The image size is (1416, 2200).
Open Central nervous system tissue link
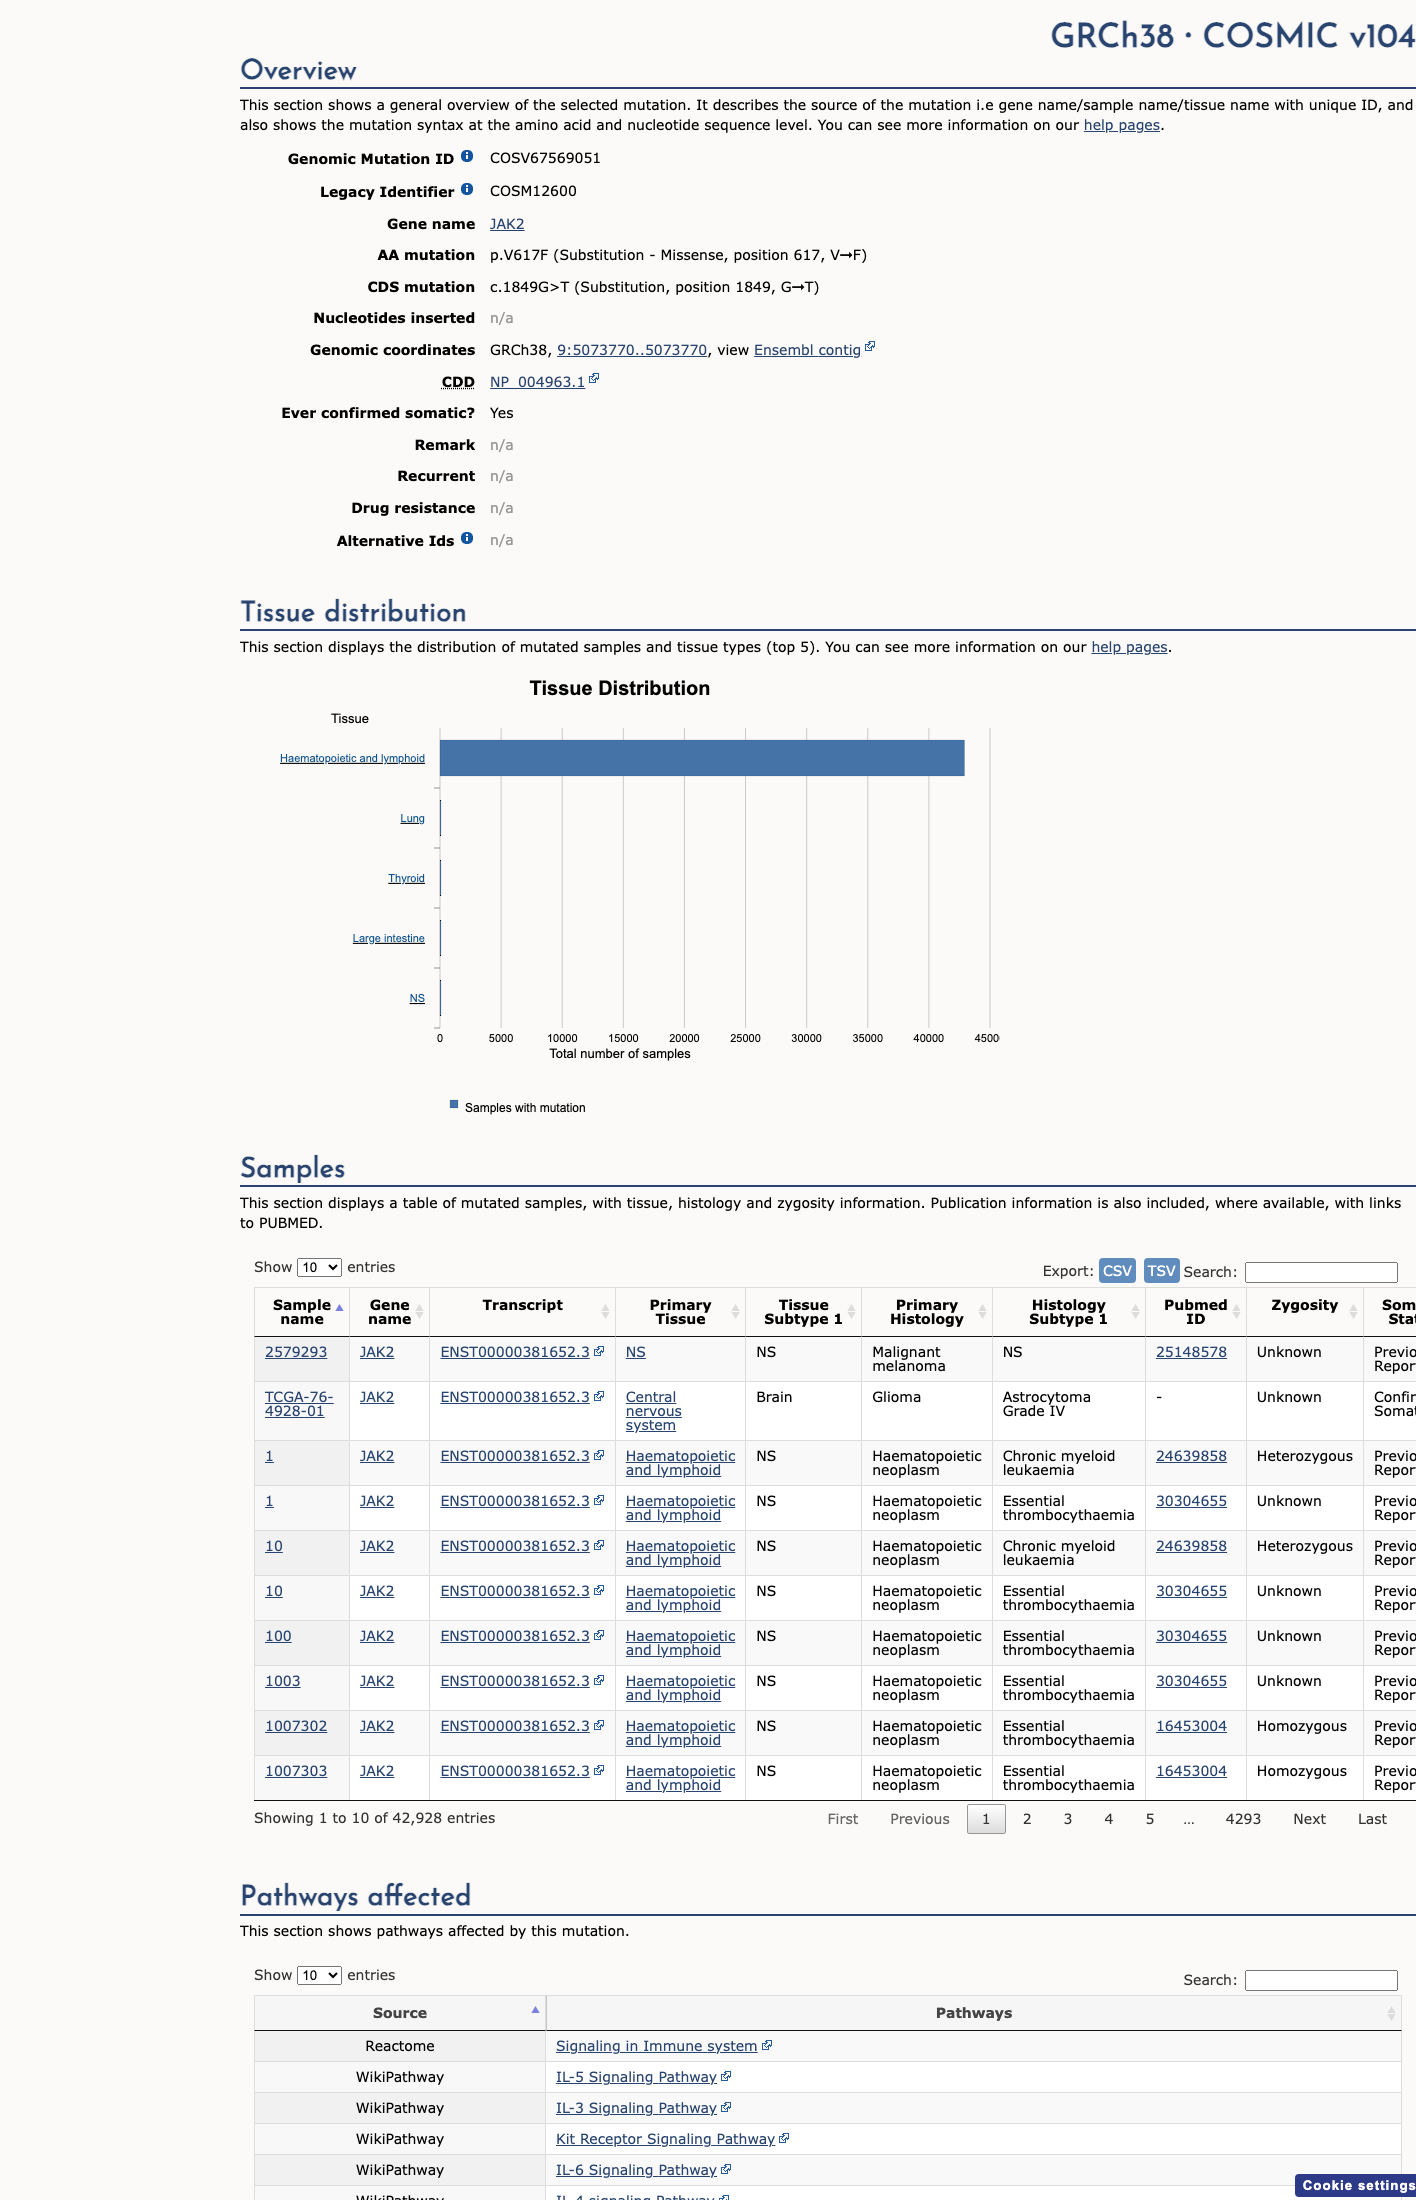coord(654,1411)
